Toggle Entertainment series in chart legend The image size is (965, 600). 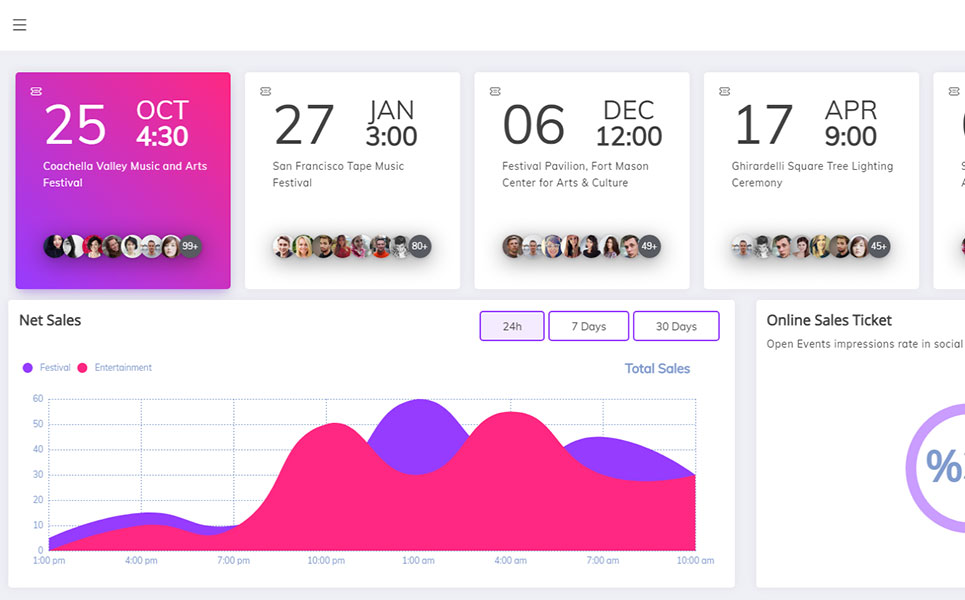coord(114,367)
